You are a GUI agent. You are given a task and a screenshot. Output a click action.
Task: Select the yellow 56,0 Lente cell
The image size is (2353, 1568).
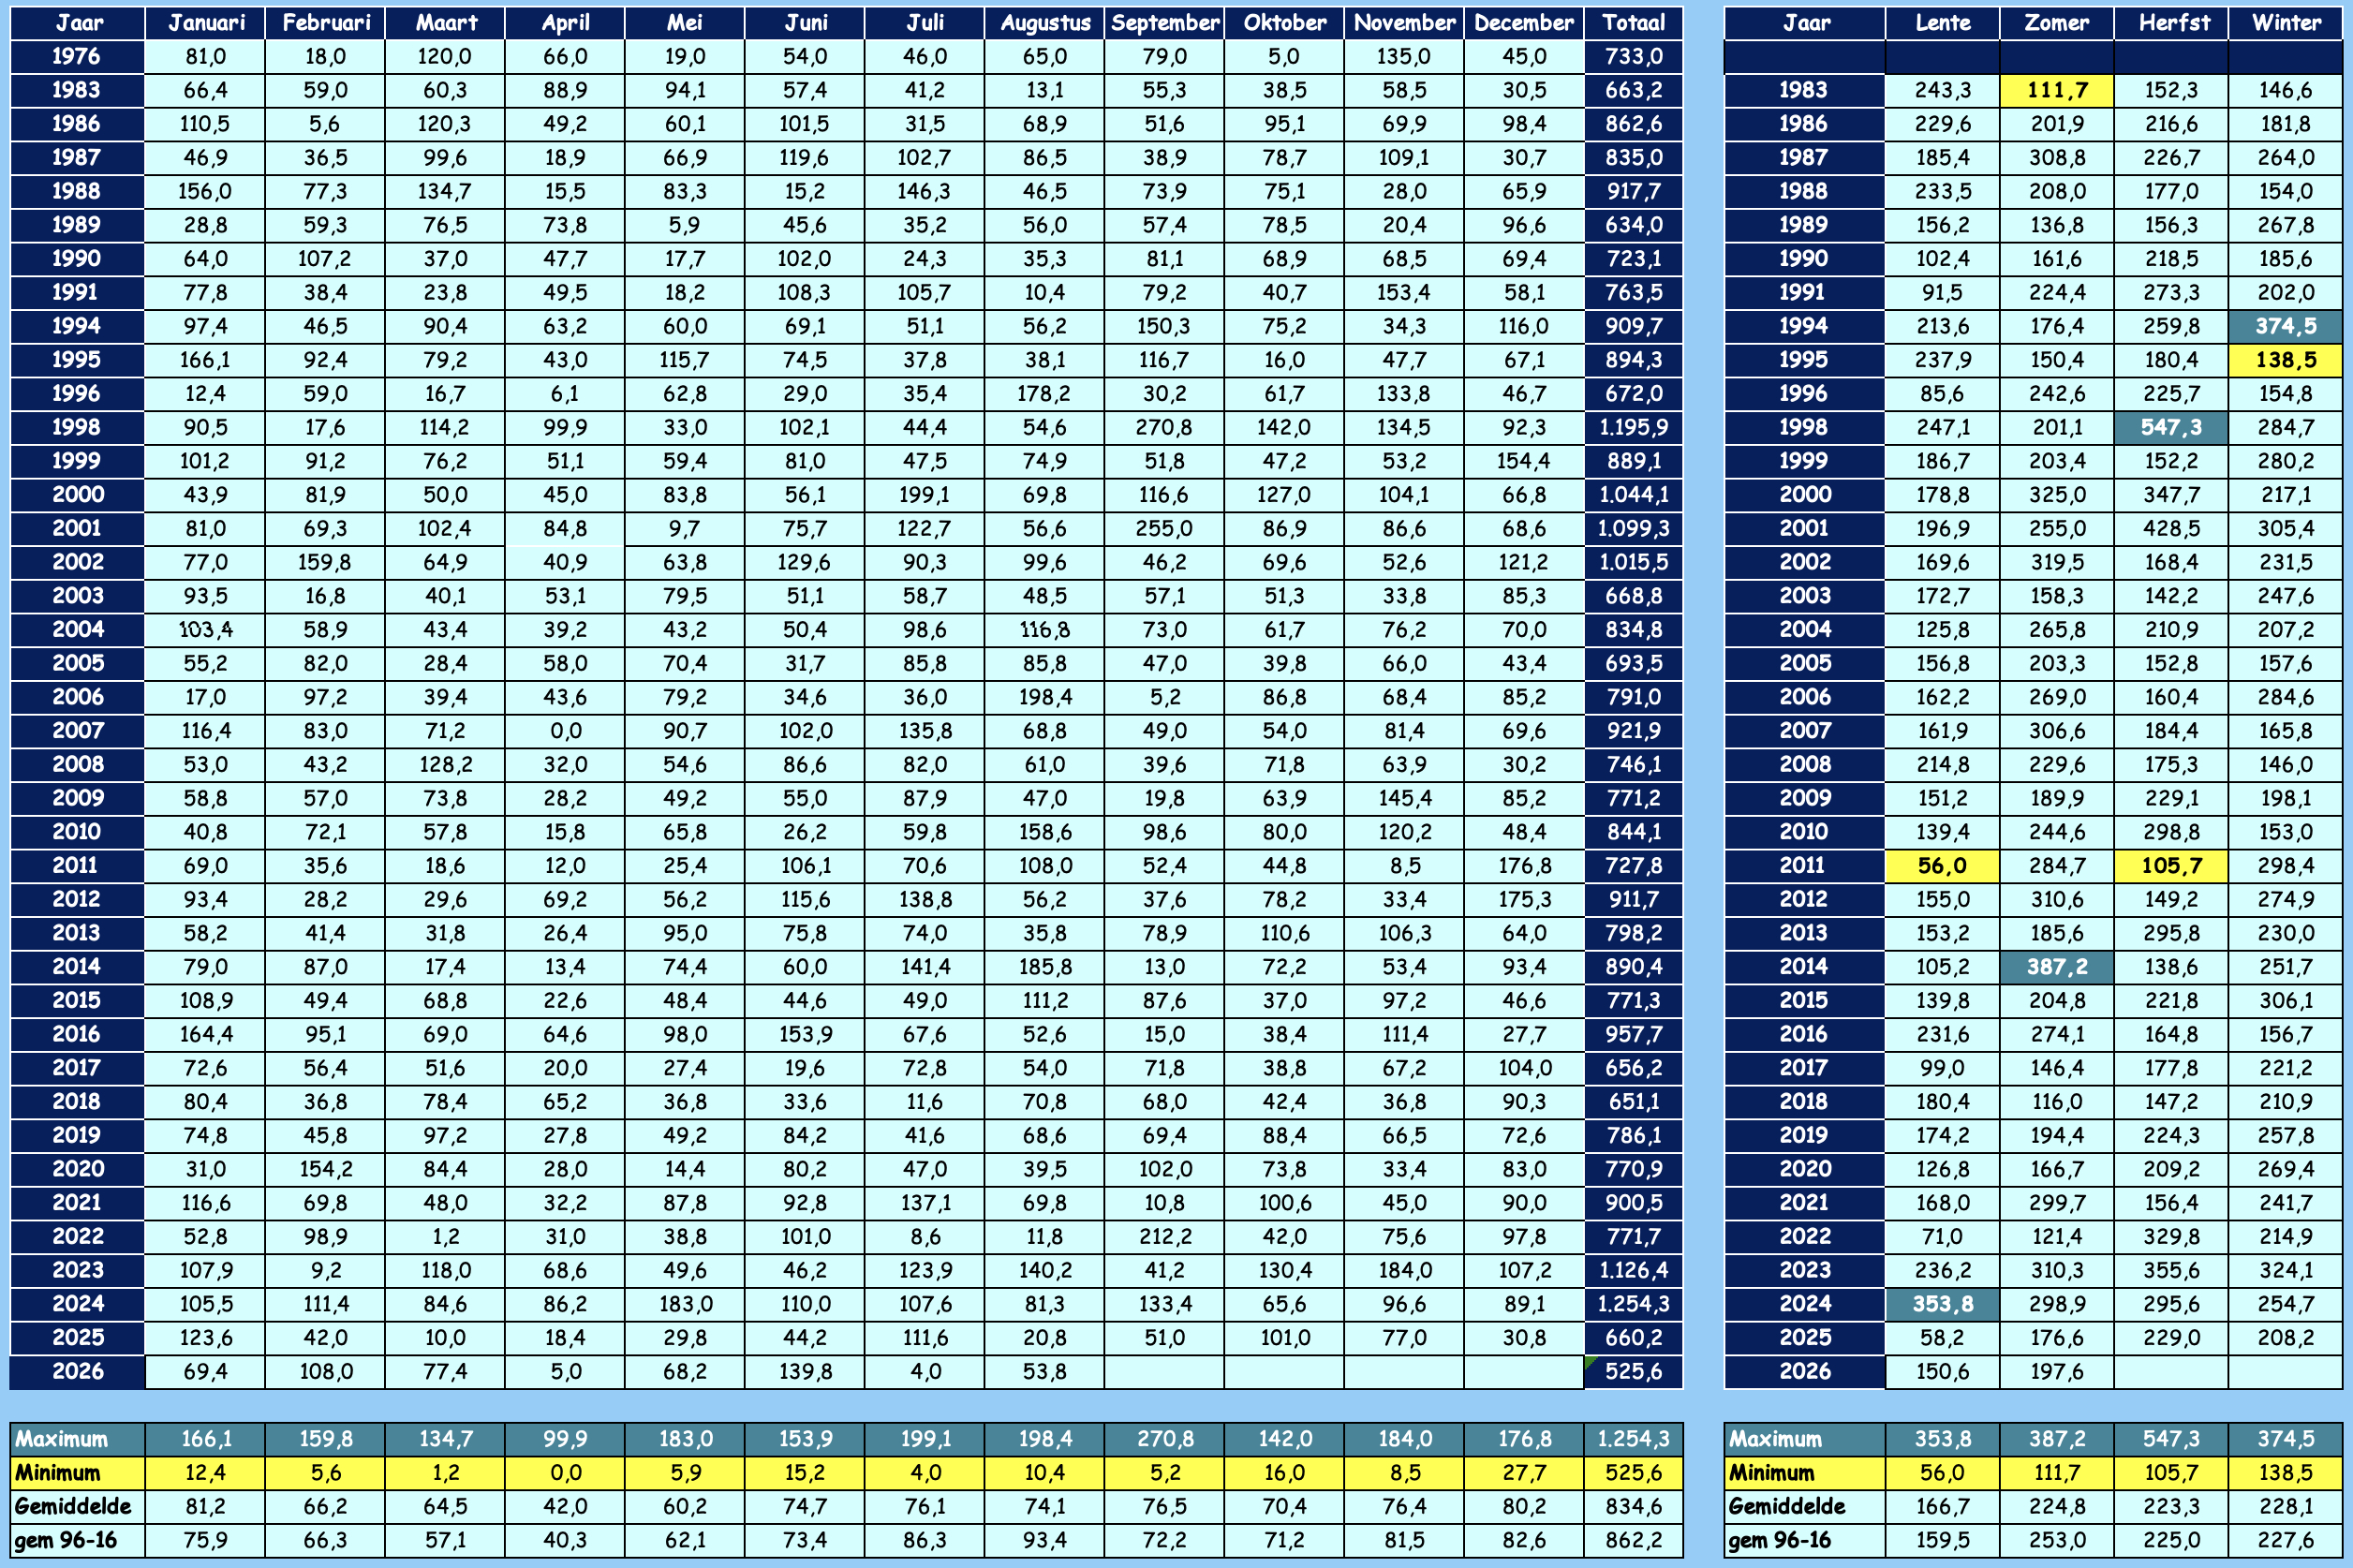point(1942,865)
